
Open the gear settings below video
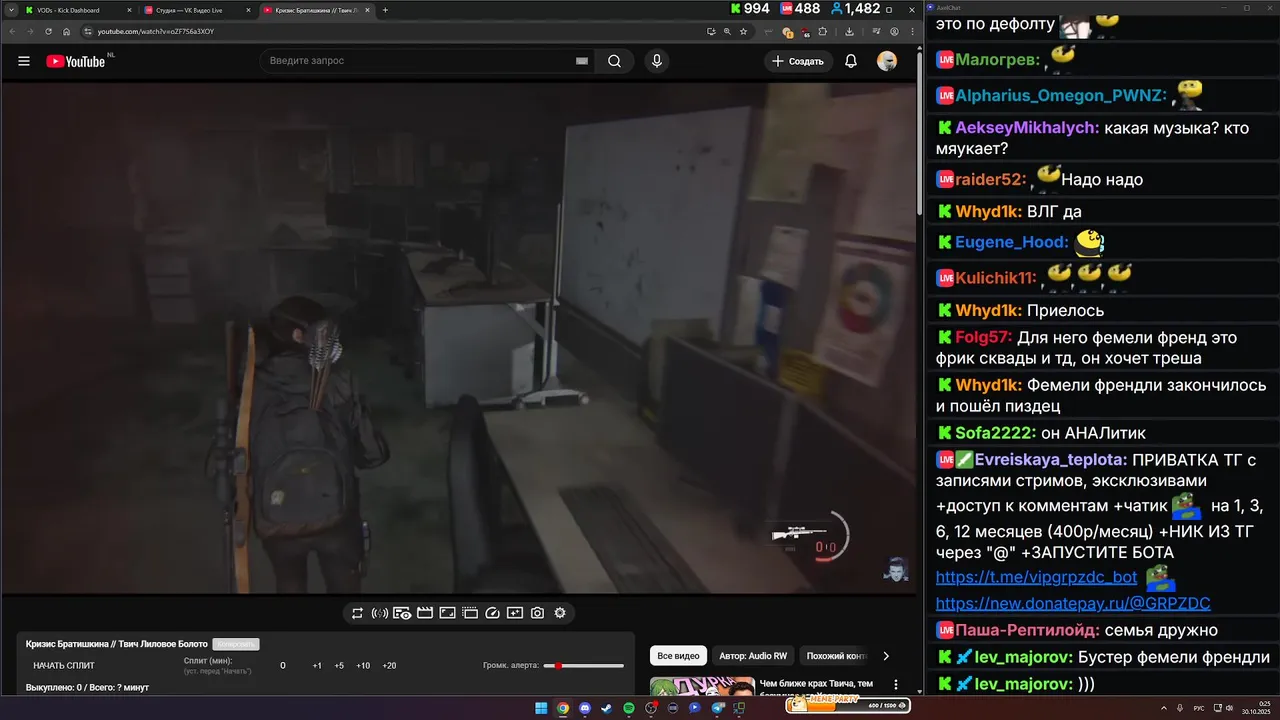560,613
